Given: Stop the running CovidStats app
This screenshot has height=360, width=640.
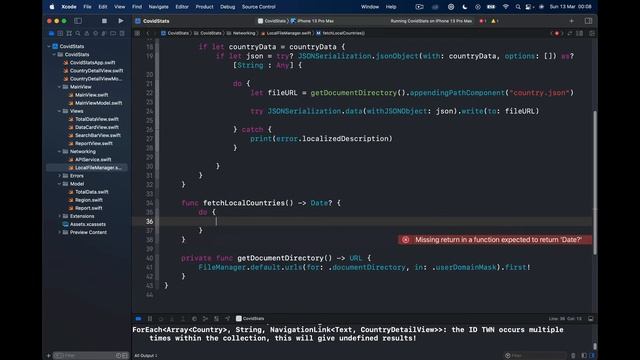Looking at the screenshot, I should 104,21.
